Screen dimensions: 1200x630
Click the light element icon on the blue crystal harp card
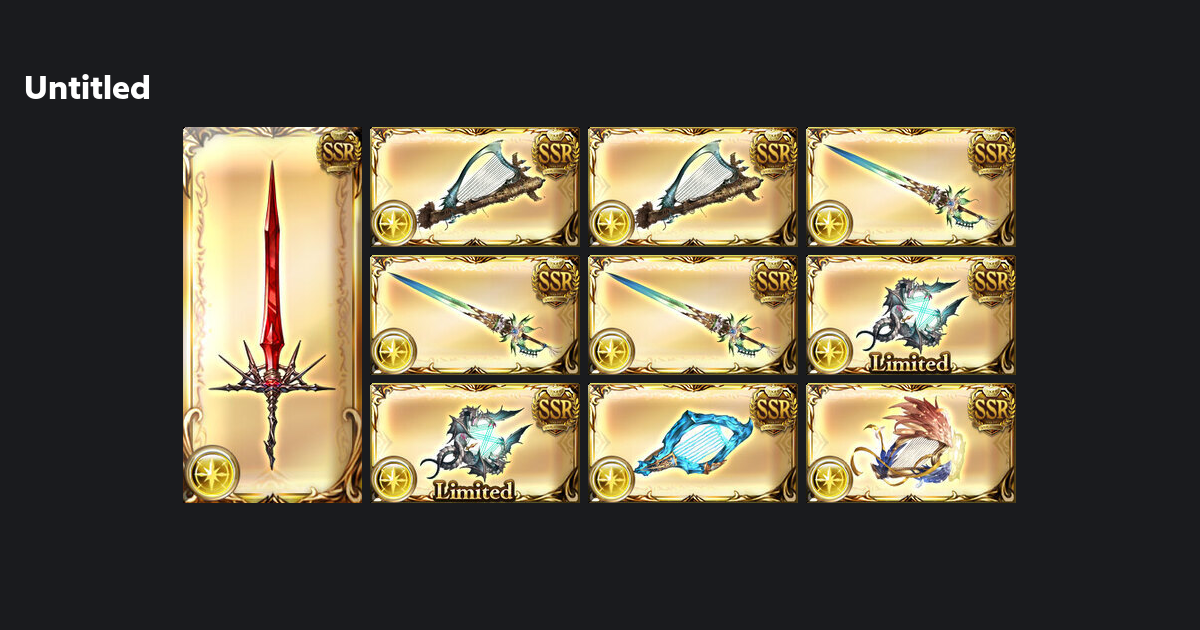[x=612, y=479]
